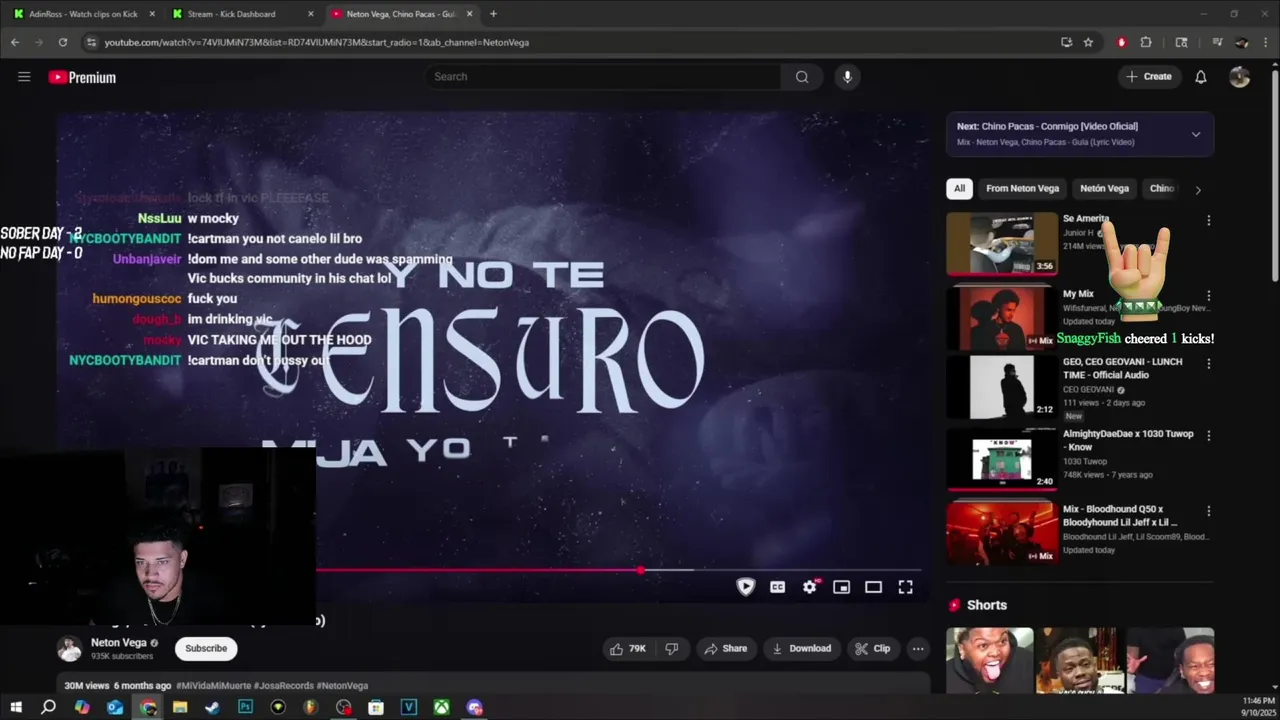
Task: Toggle theater mode view
Action: [874, 587]
